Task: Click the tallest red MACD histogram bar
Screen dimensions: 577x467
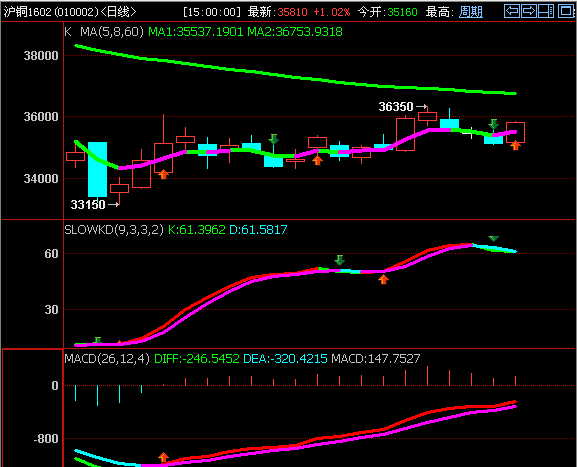Action: point(427,376)
